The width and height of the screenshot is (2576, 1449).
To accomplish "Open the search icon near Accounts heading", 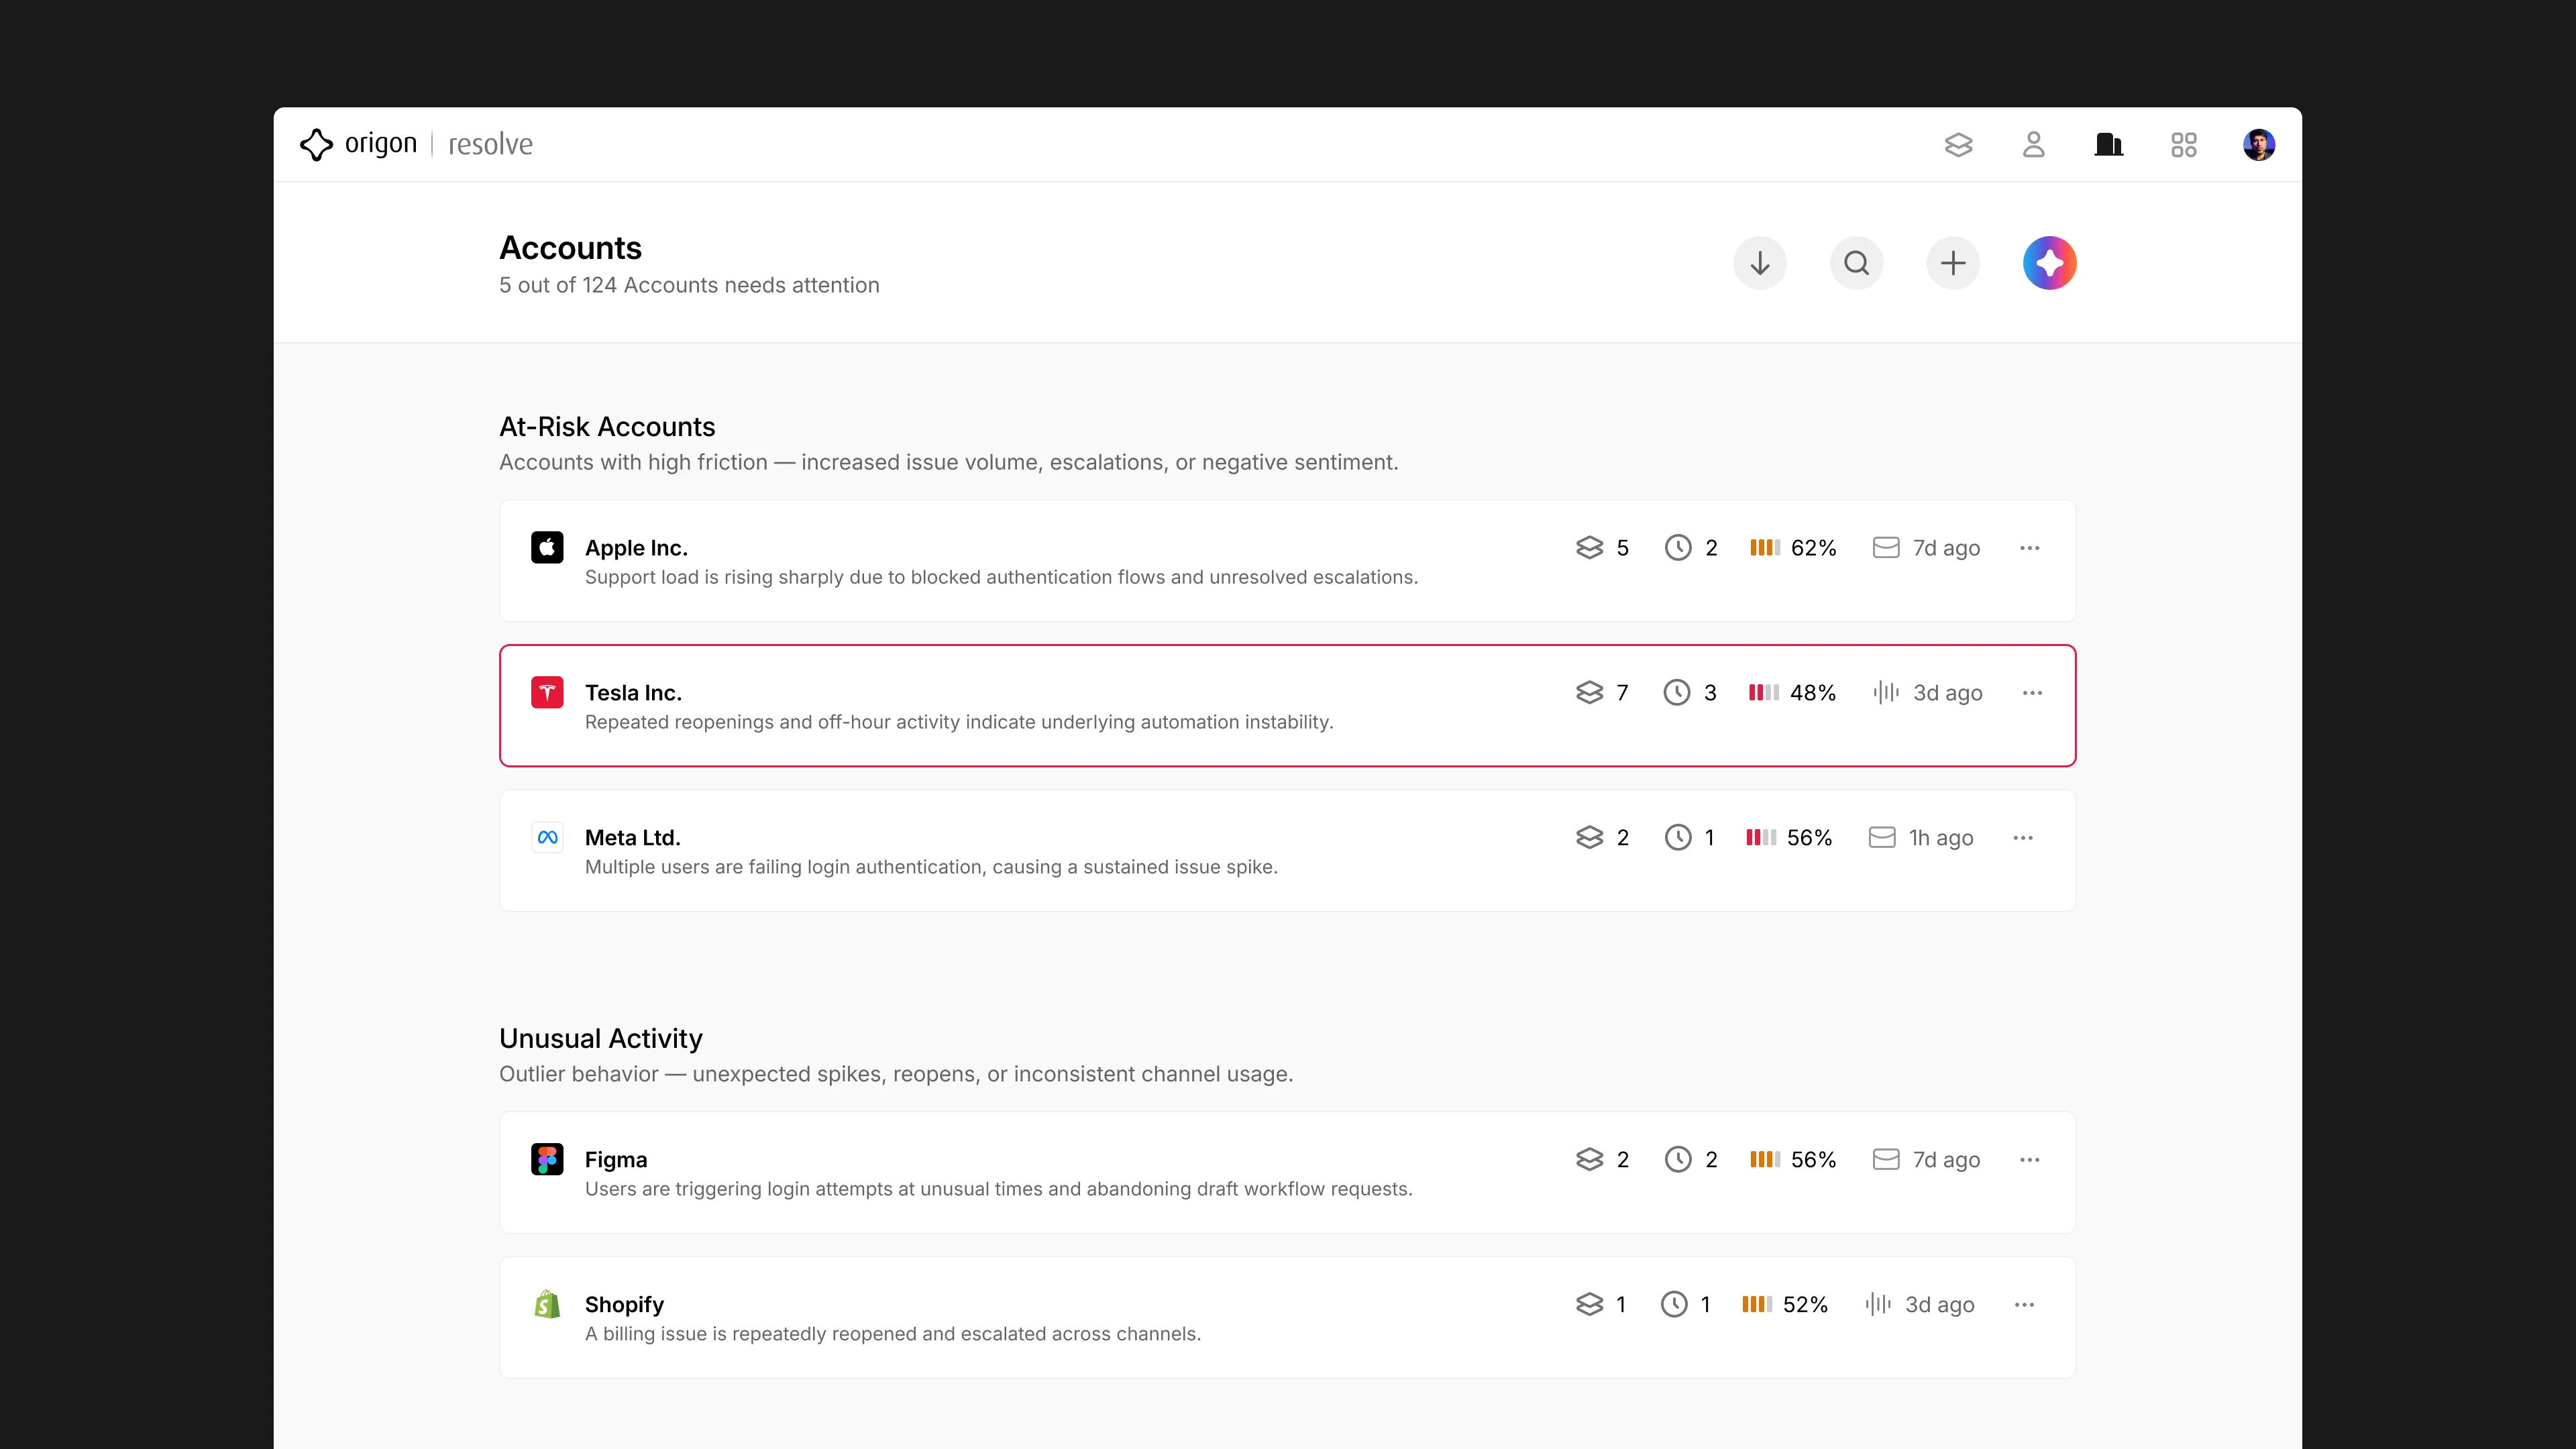I will (x=1856, y=262).
